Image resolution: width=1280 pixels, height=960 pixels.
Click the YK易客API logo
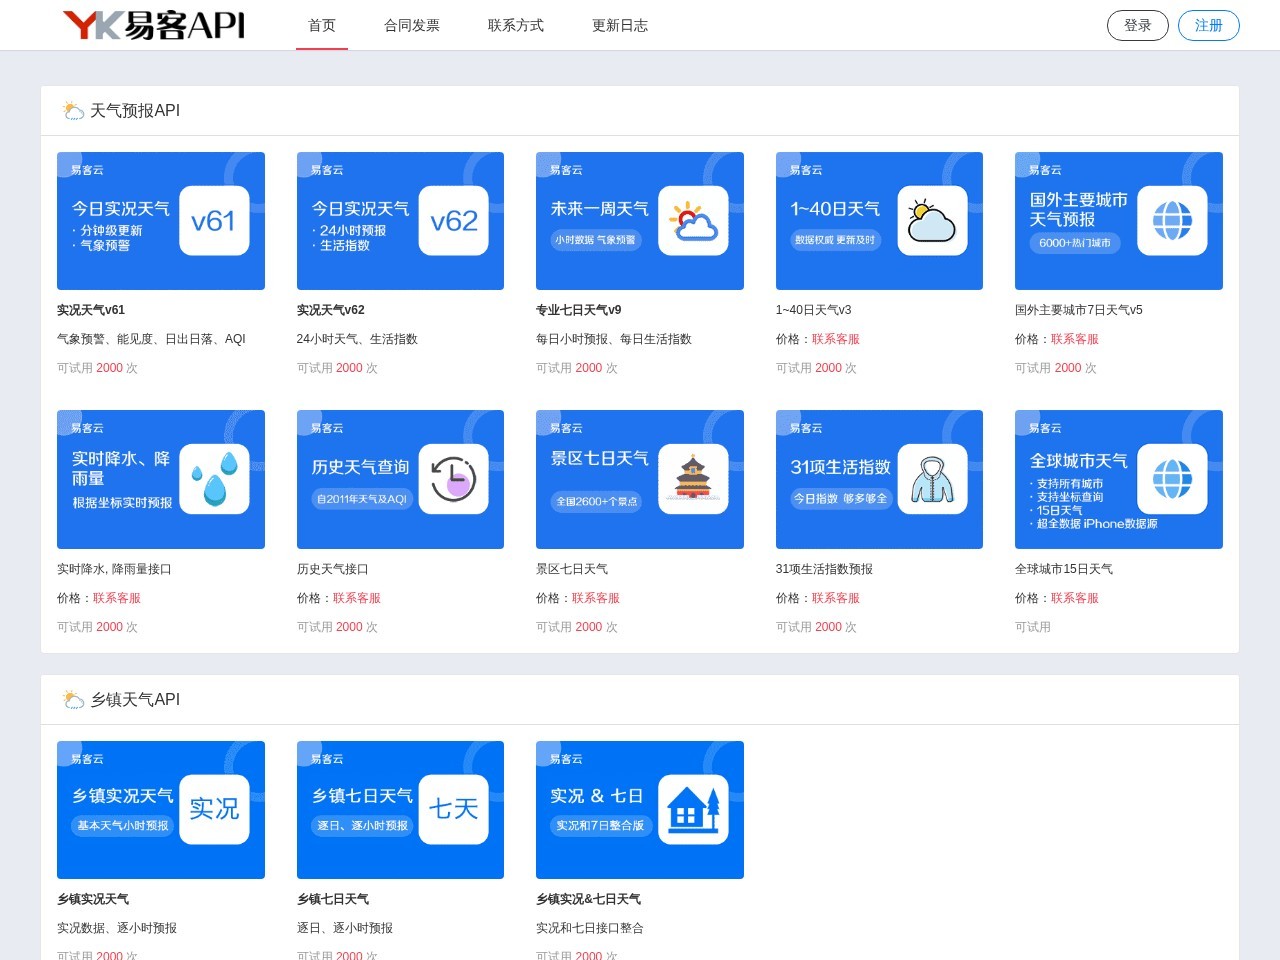pos(153,25)
